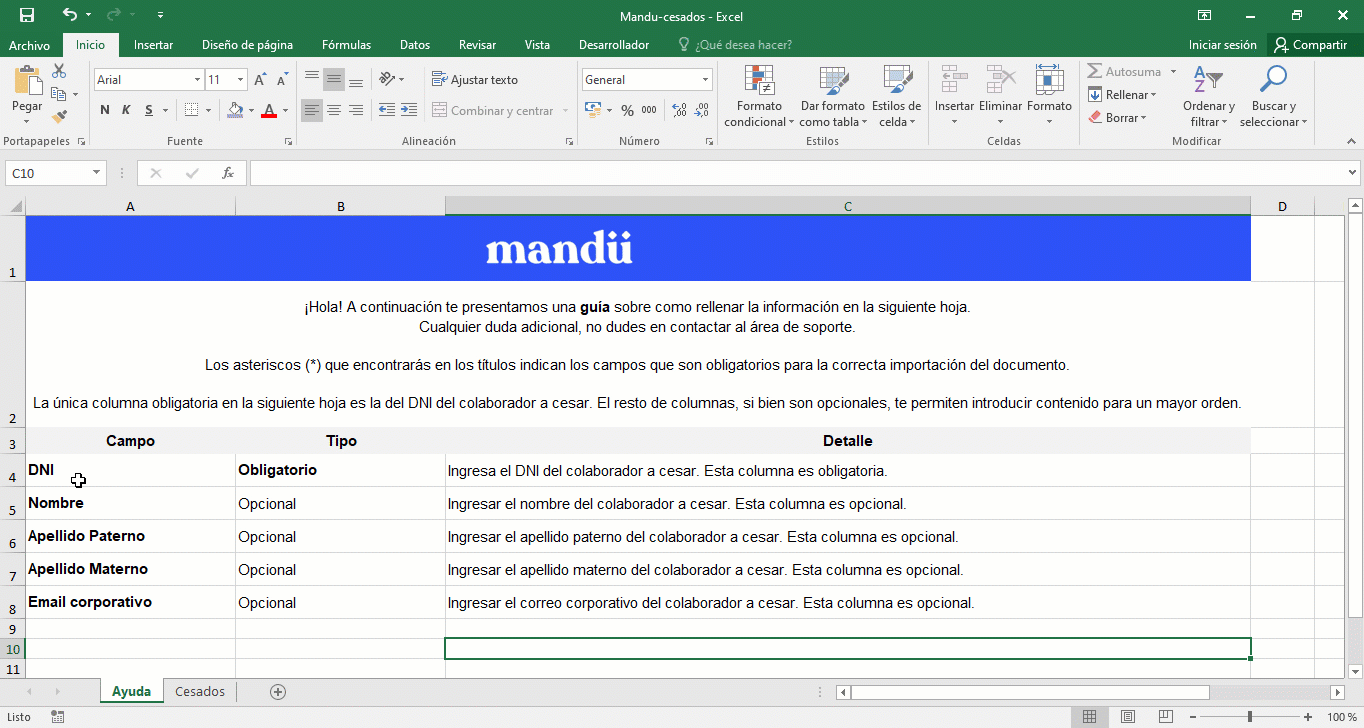Click the Eliminar cells button
Screen dimensions: 1364x728
click(x=1000, y=97)
